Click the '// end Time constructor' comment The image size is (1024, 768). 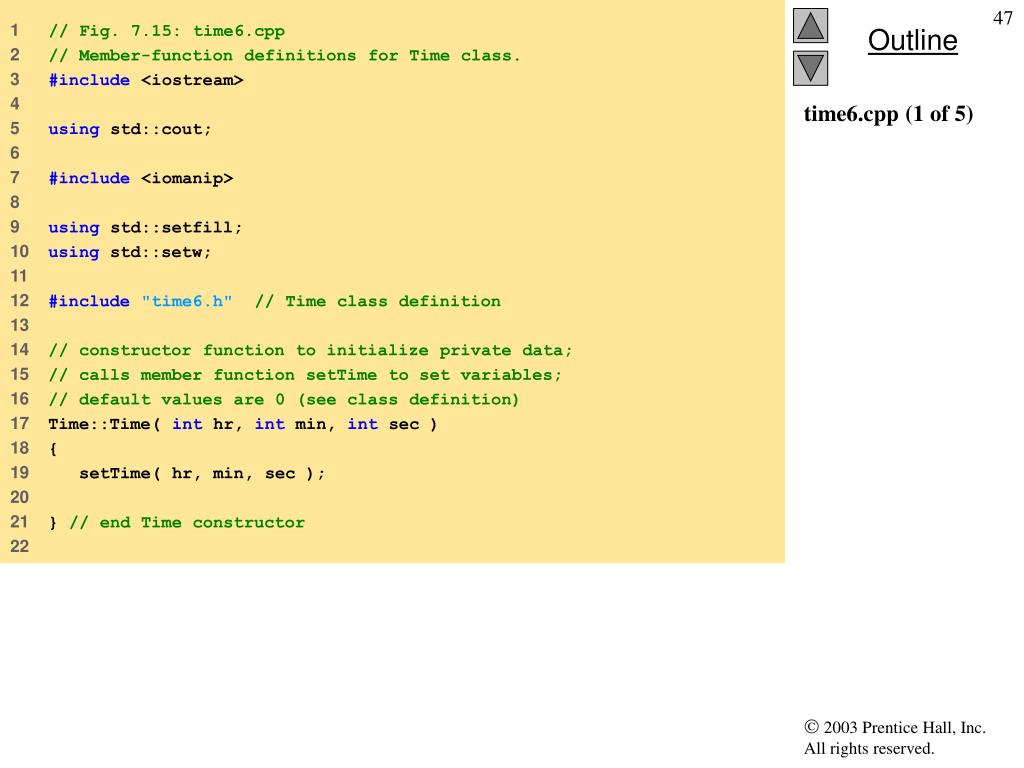(187, 522)
